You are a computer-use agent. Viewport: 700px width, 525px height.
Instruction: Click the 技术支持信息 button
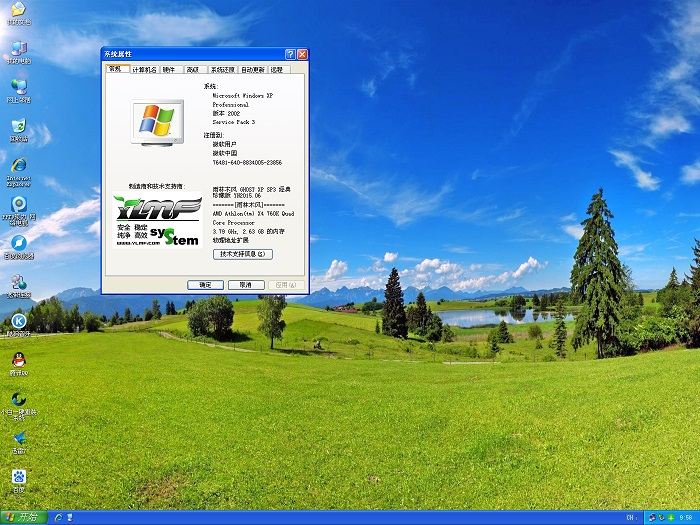coord(242,254)
